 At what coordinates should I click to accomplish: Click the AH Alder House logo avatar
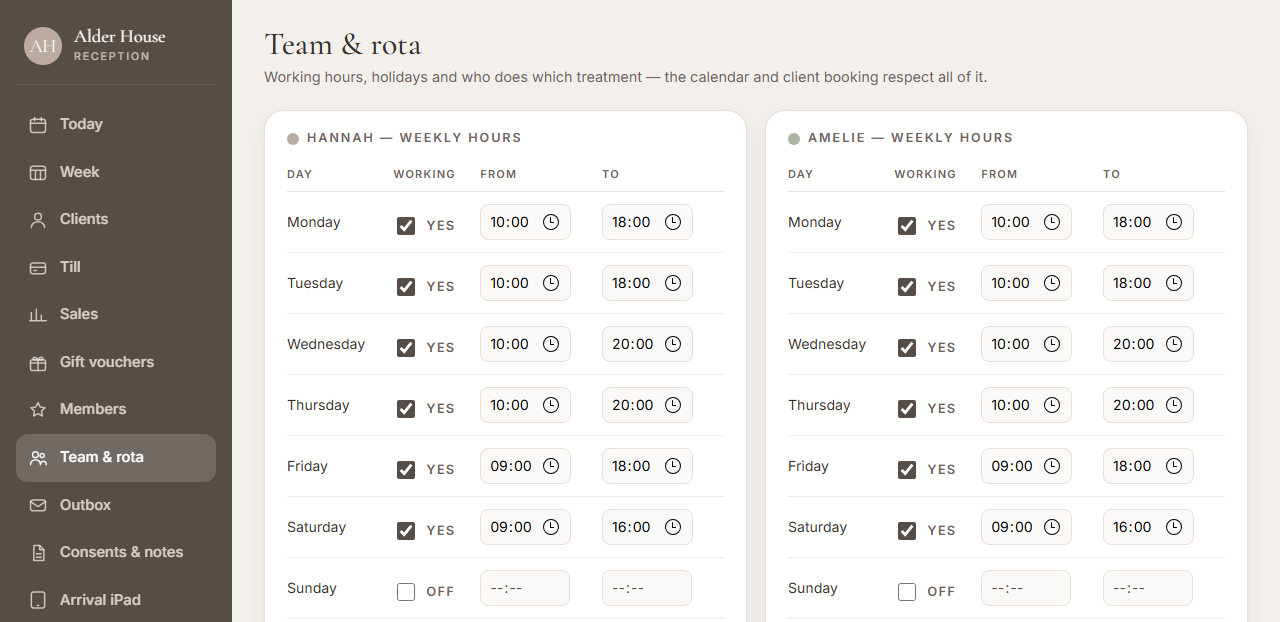click(43, 46)
